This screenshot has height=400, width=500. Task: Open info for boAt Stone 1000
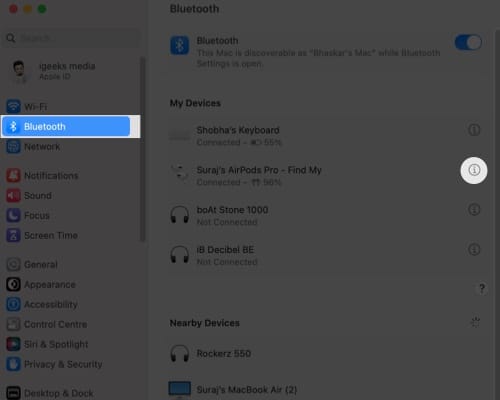pos(474,210)
